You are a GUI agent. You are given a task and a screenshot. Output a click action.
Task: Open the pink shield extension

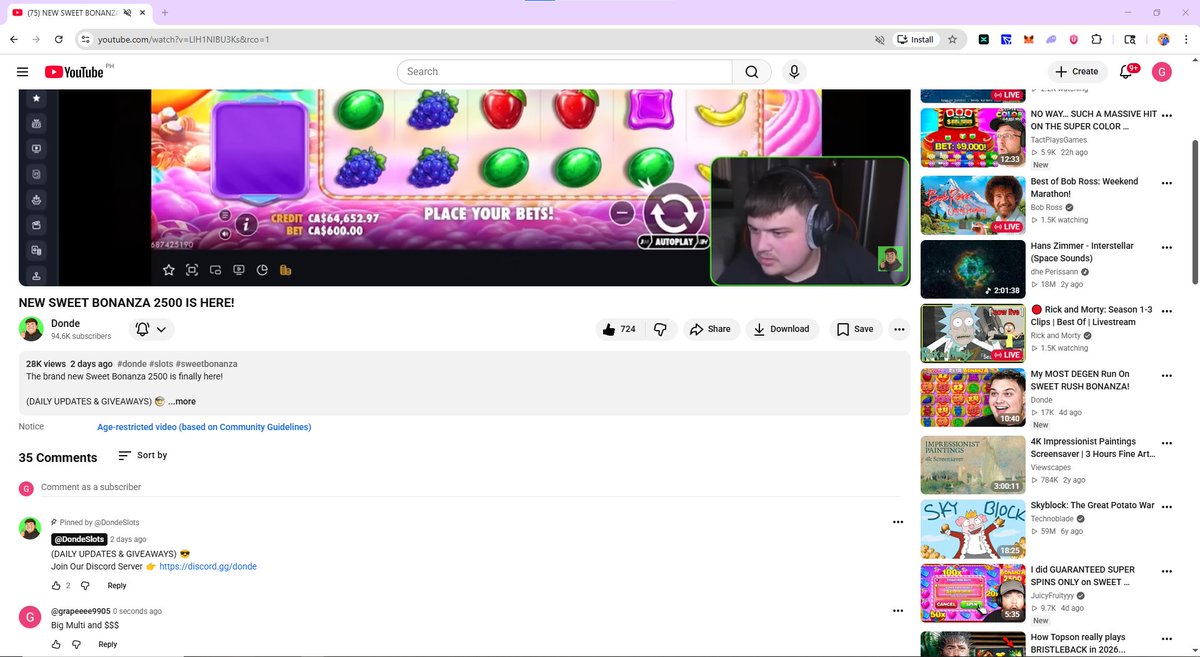point(1074,39)
